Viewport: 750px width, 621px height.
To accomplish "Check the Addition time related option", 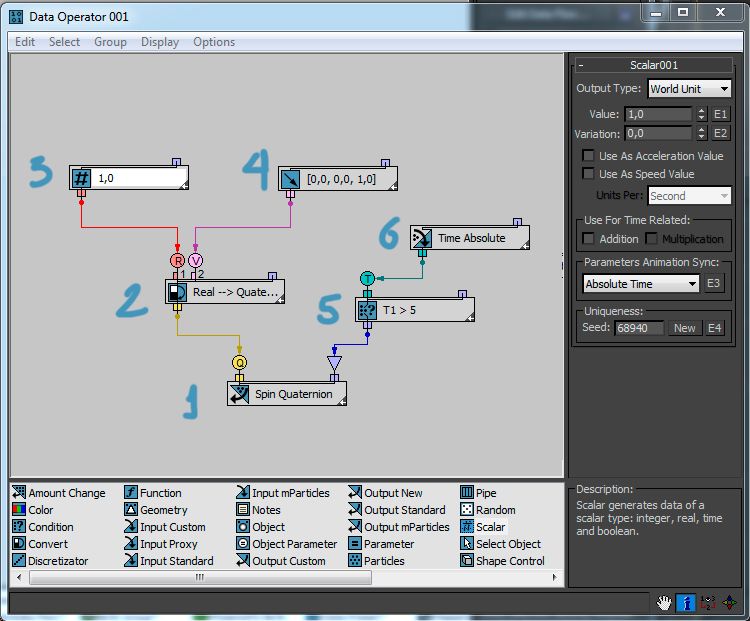I will pyautogui.click(x=588, y=238).
